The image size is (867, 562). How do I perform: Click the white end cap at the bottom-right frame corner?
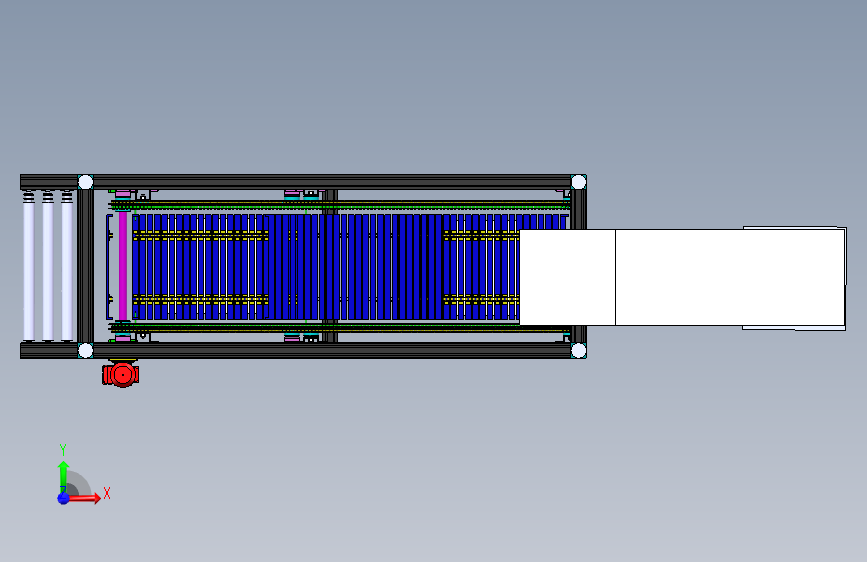578,350
